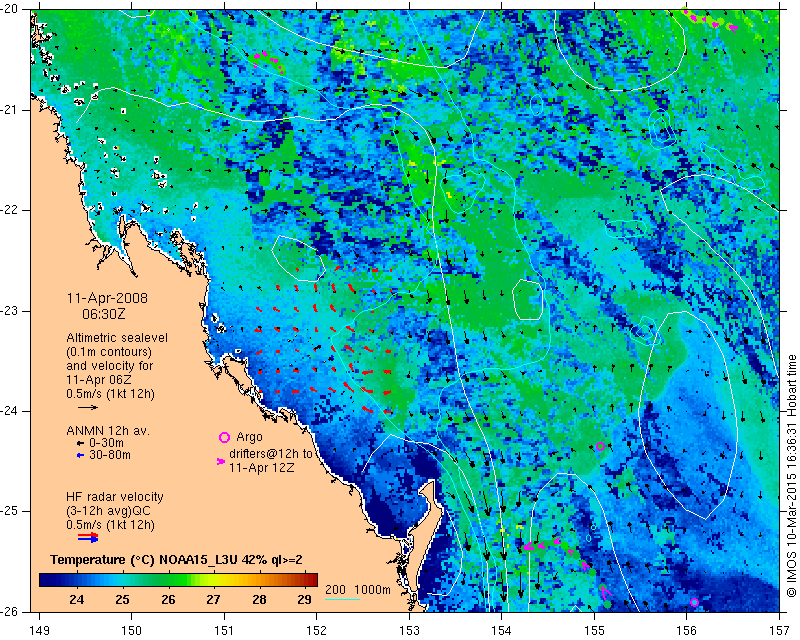Click the 'ANMN 12h av.' label
The height and width of the screenshot is (640, 800).
(x=108, y=431)
